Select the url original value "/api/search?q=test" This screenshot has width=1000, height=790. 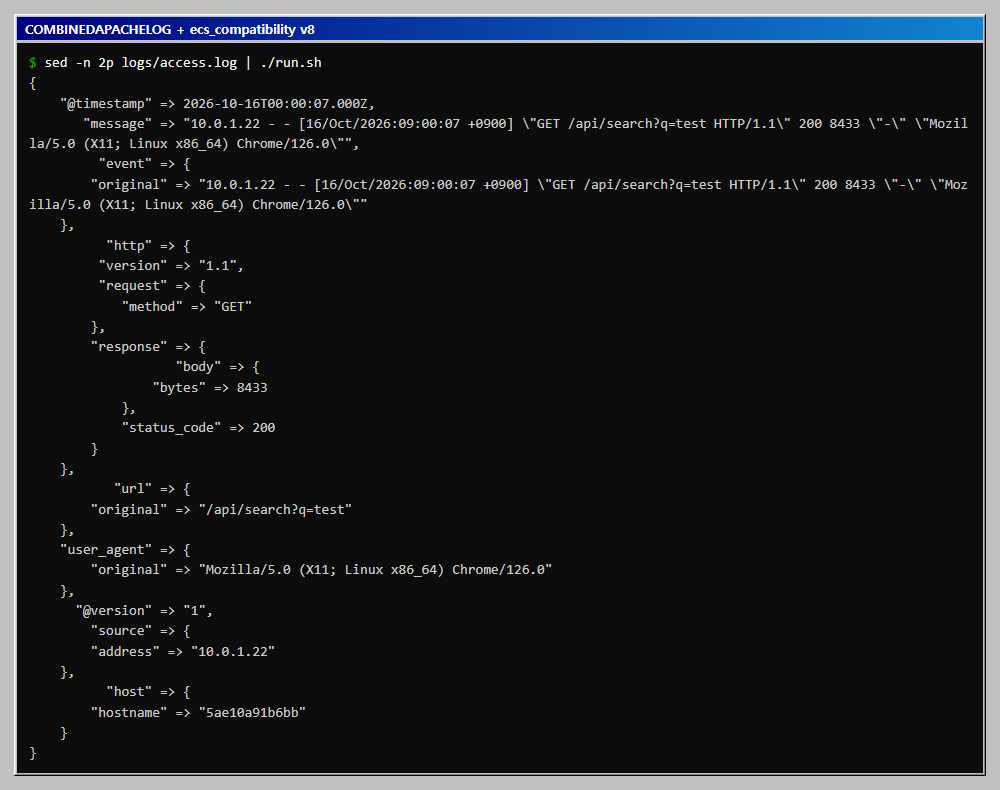pos(276,509)
